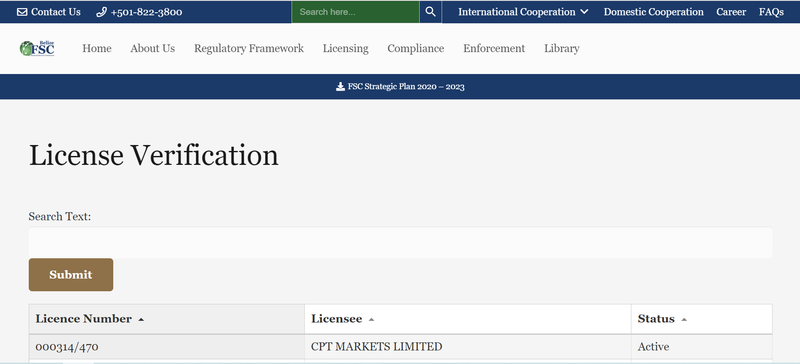Image resolution: width=800 pixels, height=364 pixels.
Task: Click the magnifier search icon button
Action: click(431, 12)
